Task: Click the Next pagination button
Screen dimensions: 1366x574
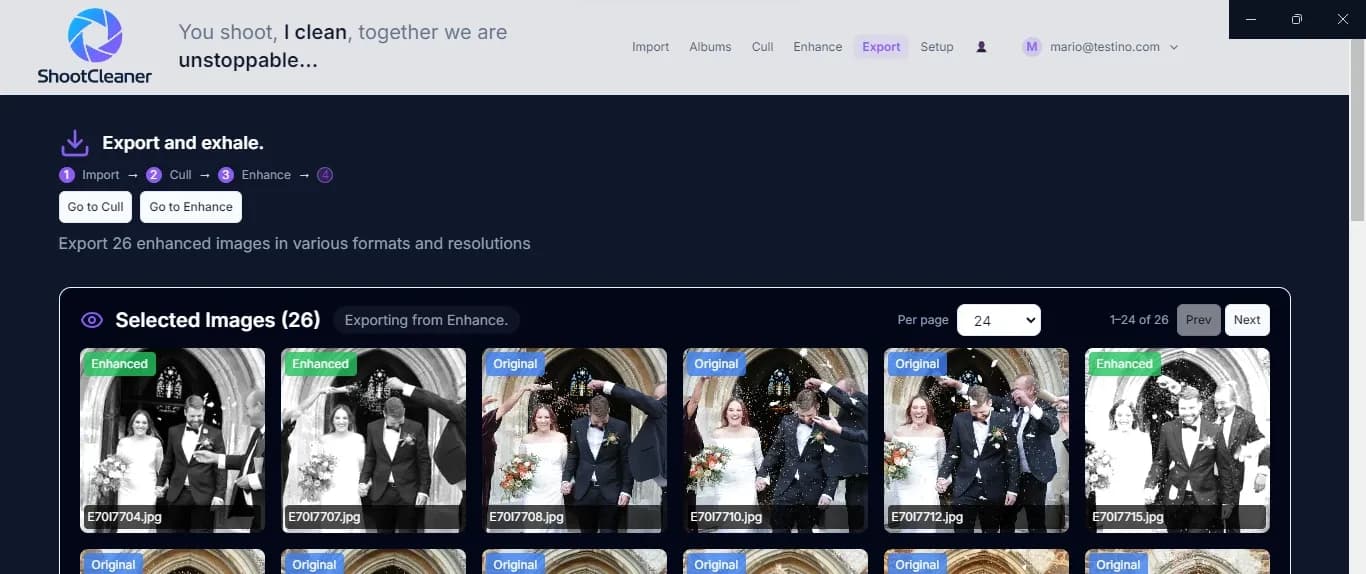Action: point(1247,320)
